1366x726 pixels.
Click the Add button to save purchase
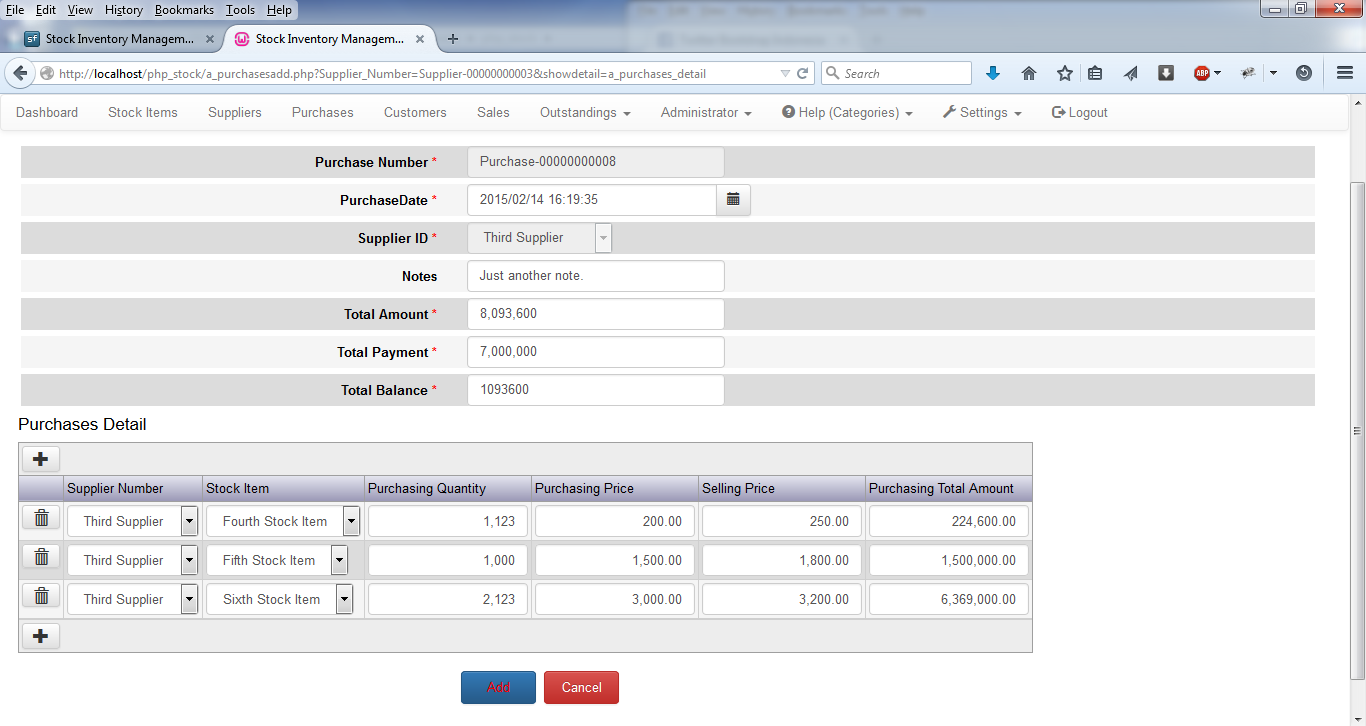tap(498, 687)
